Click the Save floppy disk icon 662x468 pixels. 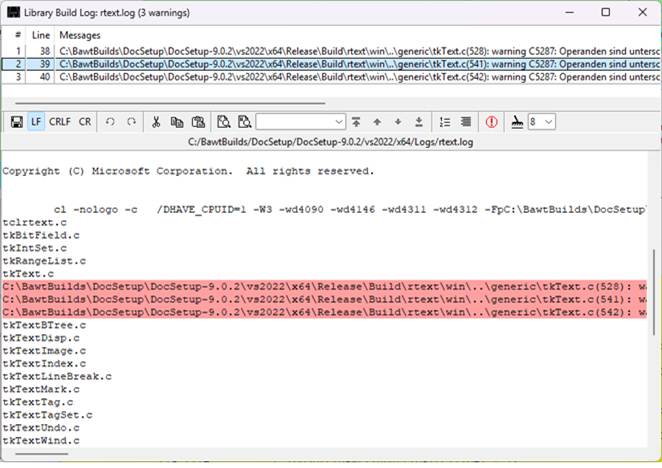click(17, 121)
